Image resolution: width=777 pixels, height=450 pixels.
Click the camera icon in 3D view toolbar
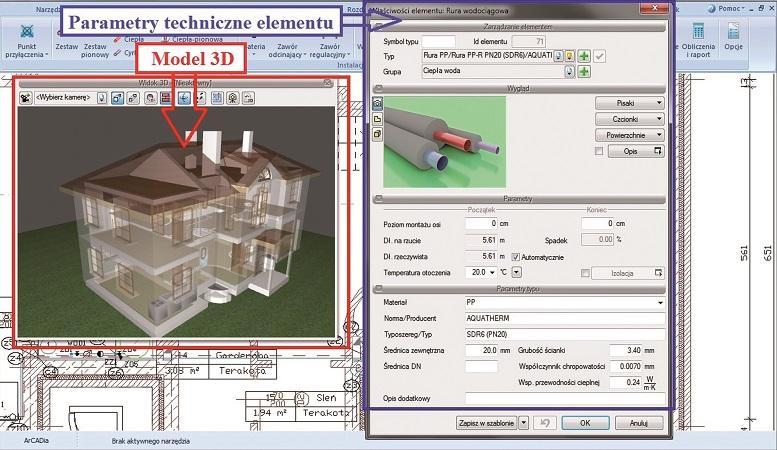(26, 98)
